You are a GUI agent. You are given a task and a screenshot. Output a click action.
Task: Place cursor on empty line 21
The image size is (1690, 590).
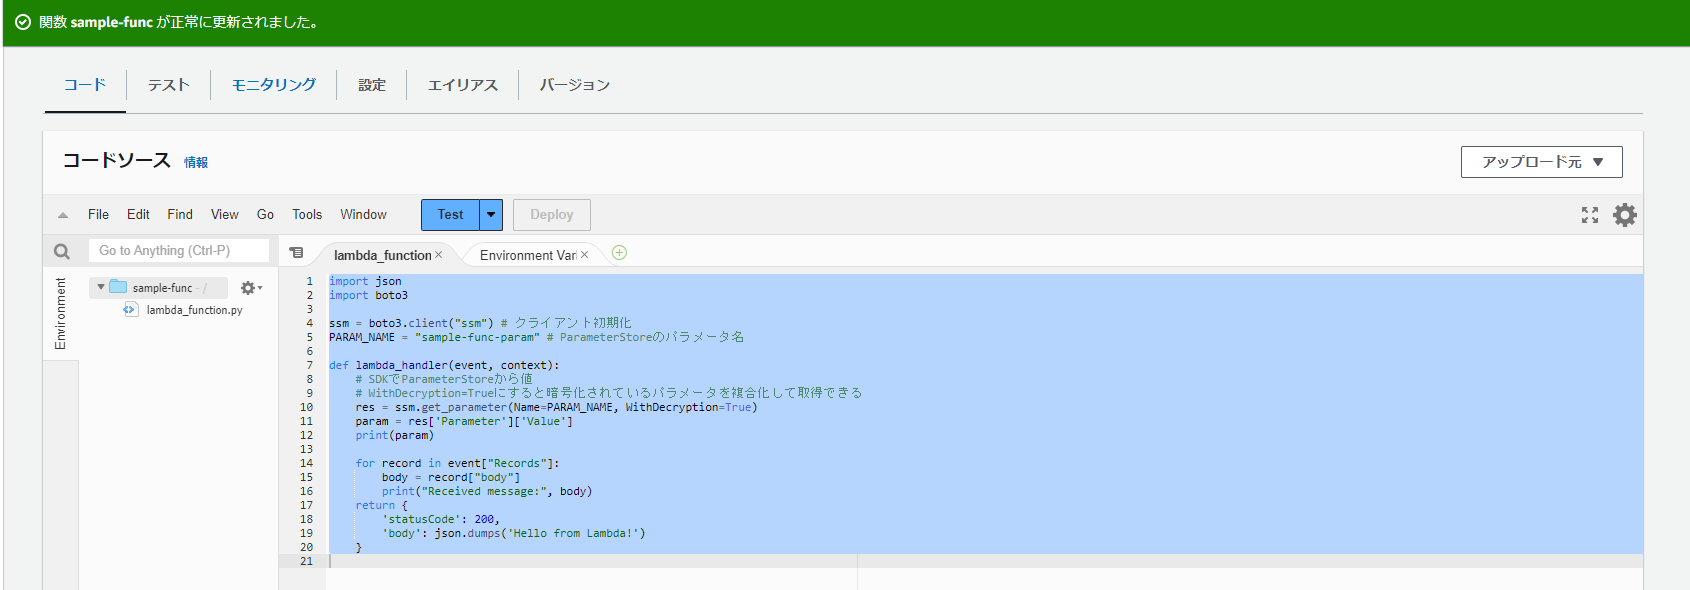tap(985, 561)
